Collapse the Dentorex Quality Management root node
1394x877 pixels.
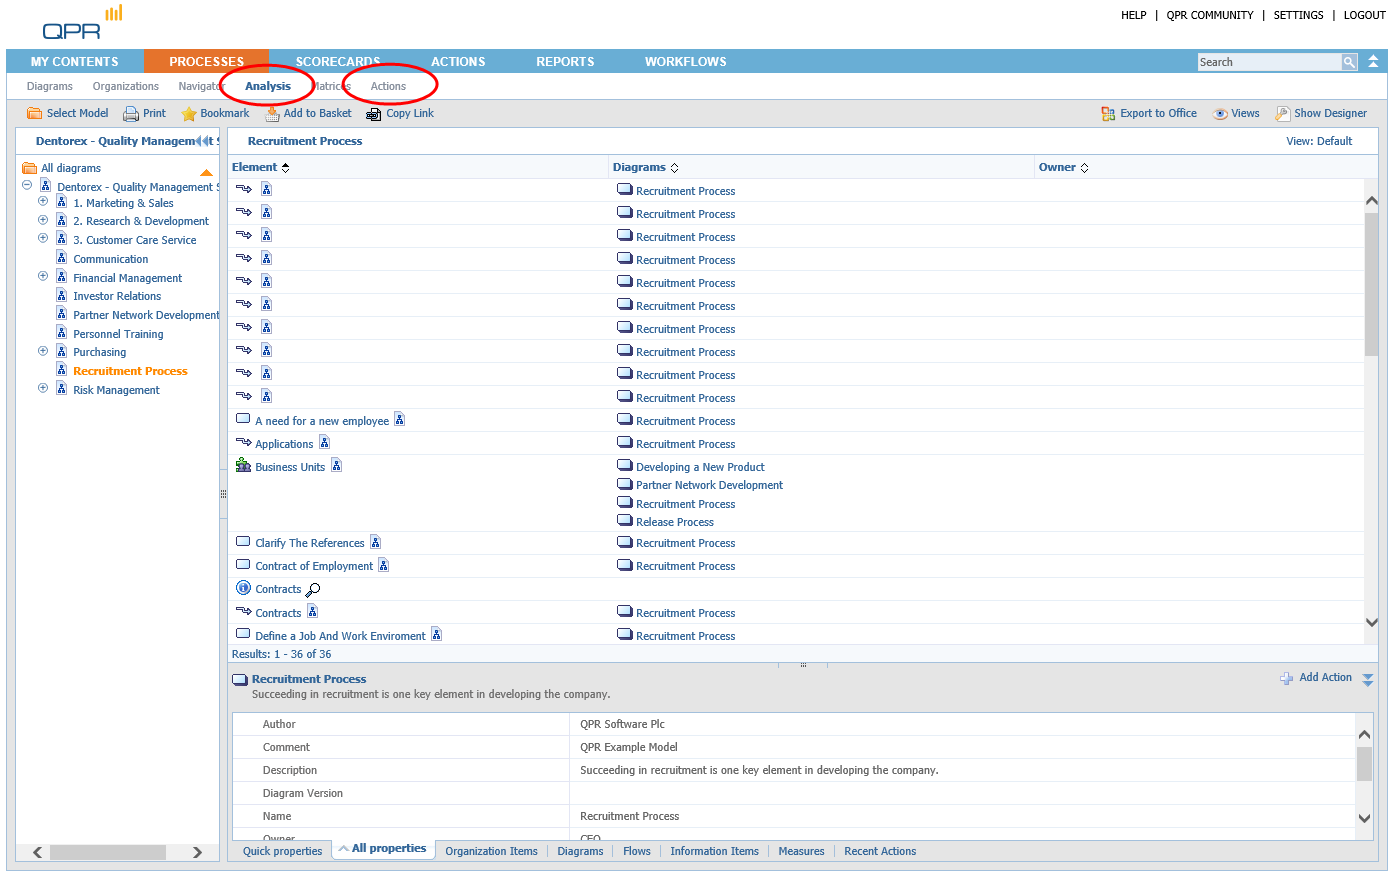25,184
